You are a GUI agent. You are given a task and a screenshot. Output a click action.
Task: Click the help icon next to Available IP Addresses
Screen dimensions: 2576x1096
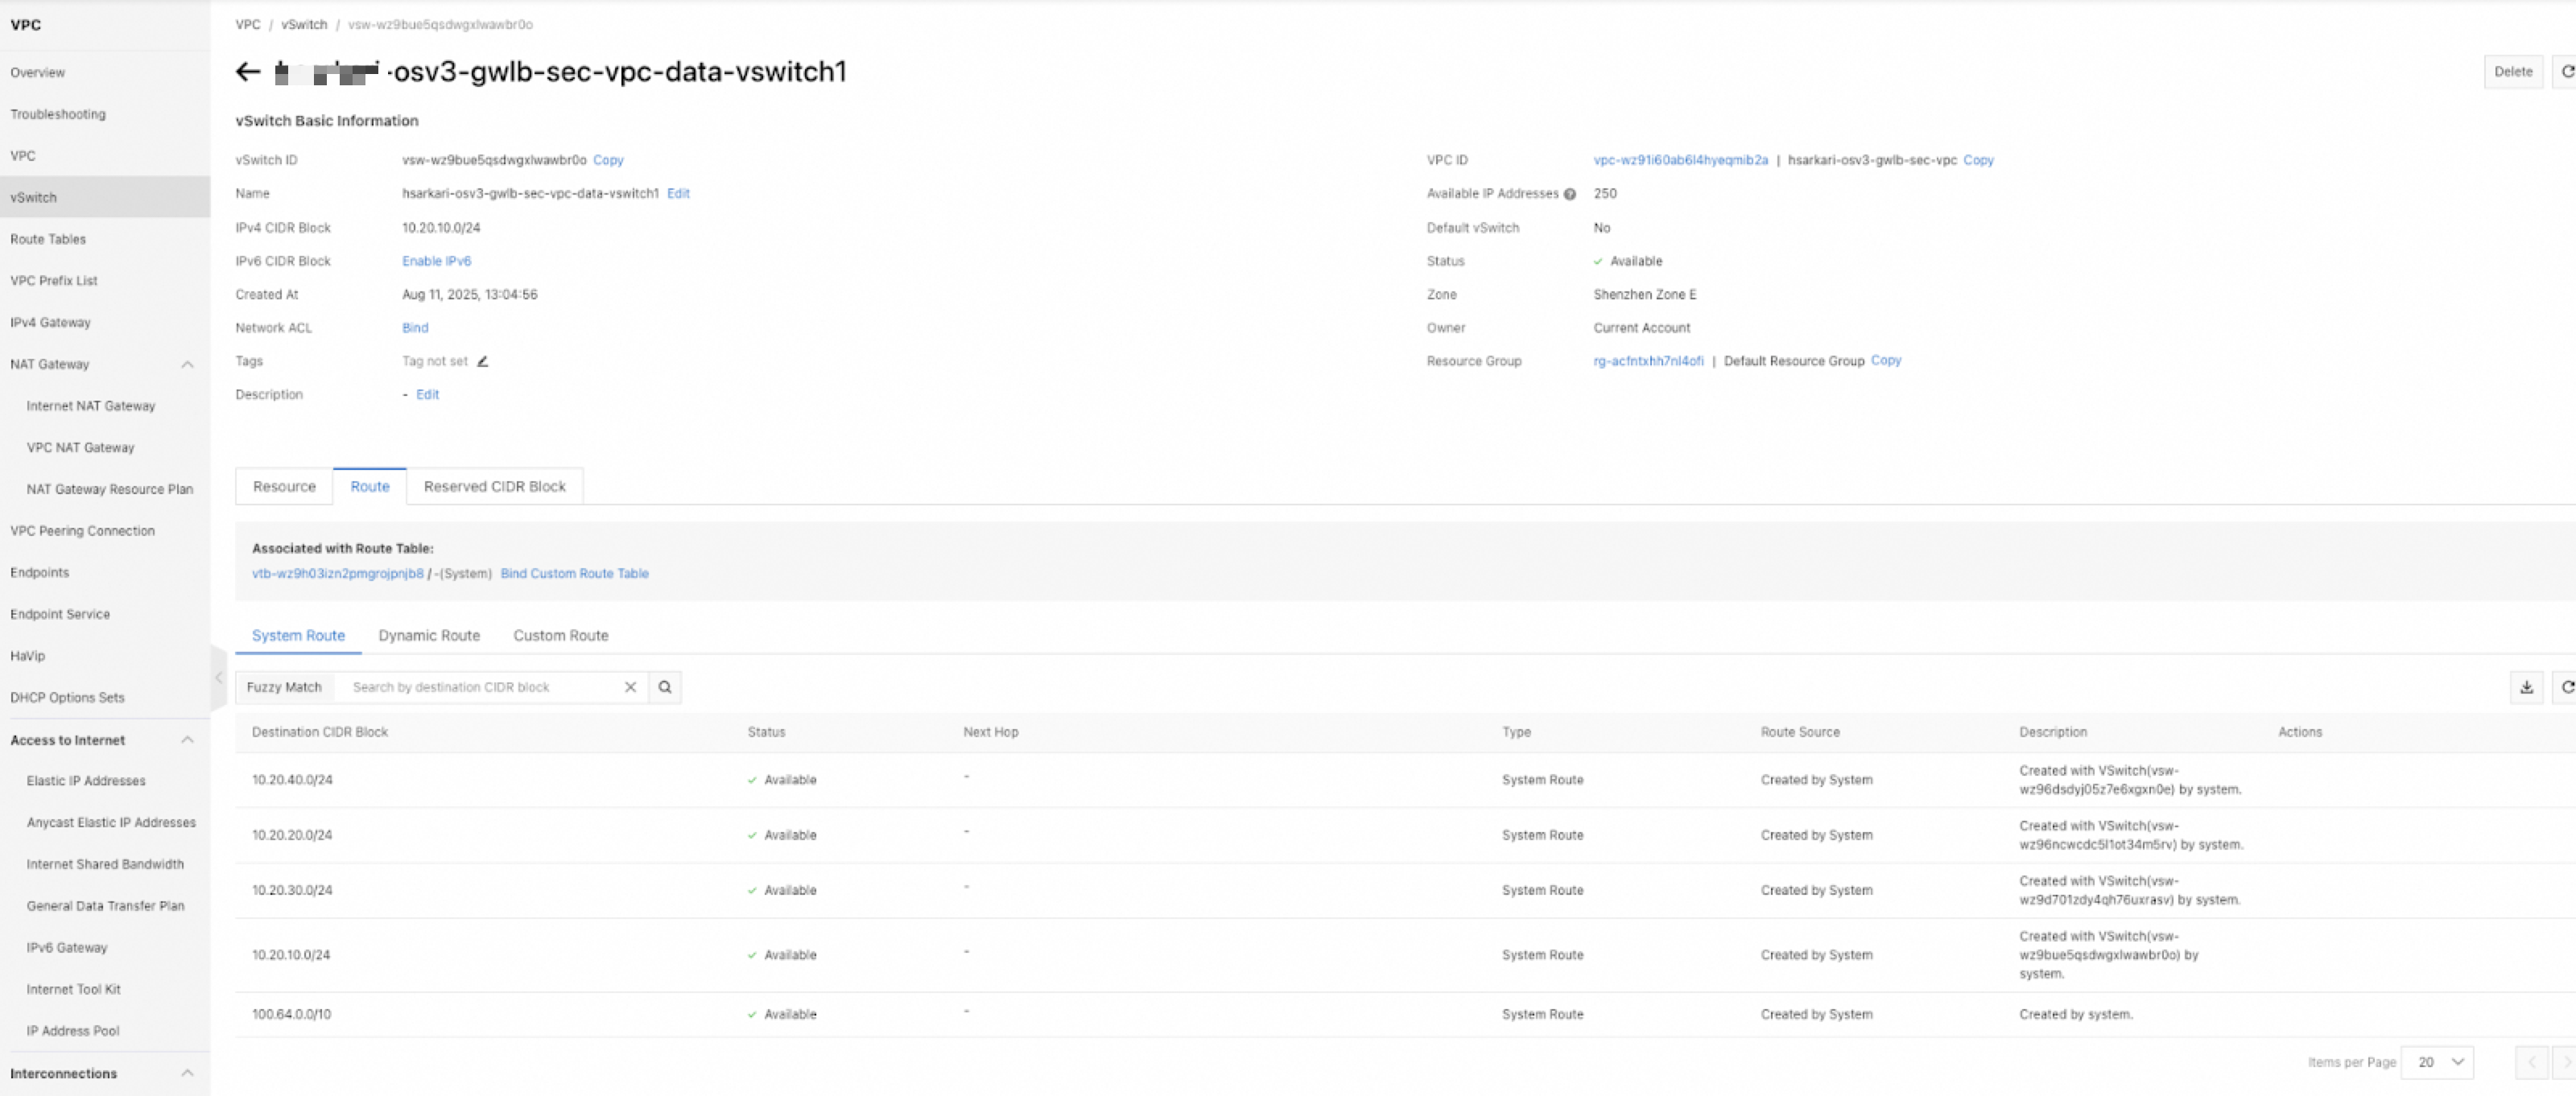(1570, 195)
